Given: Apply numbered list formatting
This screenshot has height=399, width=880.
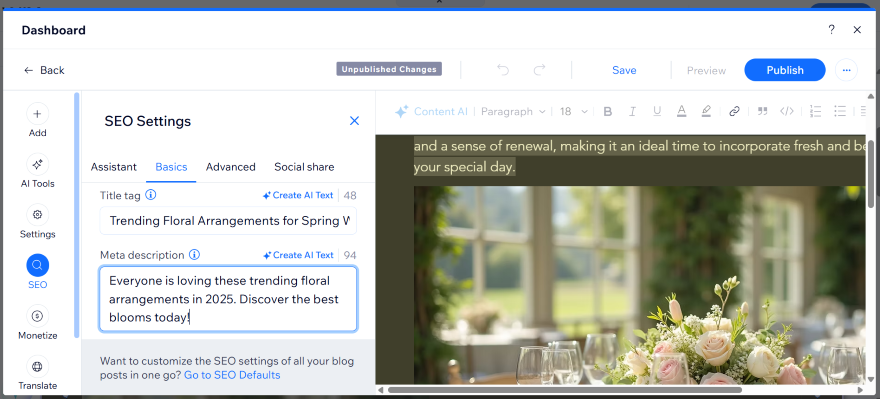Looking at the screenshot, I should point(815,112).
